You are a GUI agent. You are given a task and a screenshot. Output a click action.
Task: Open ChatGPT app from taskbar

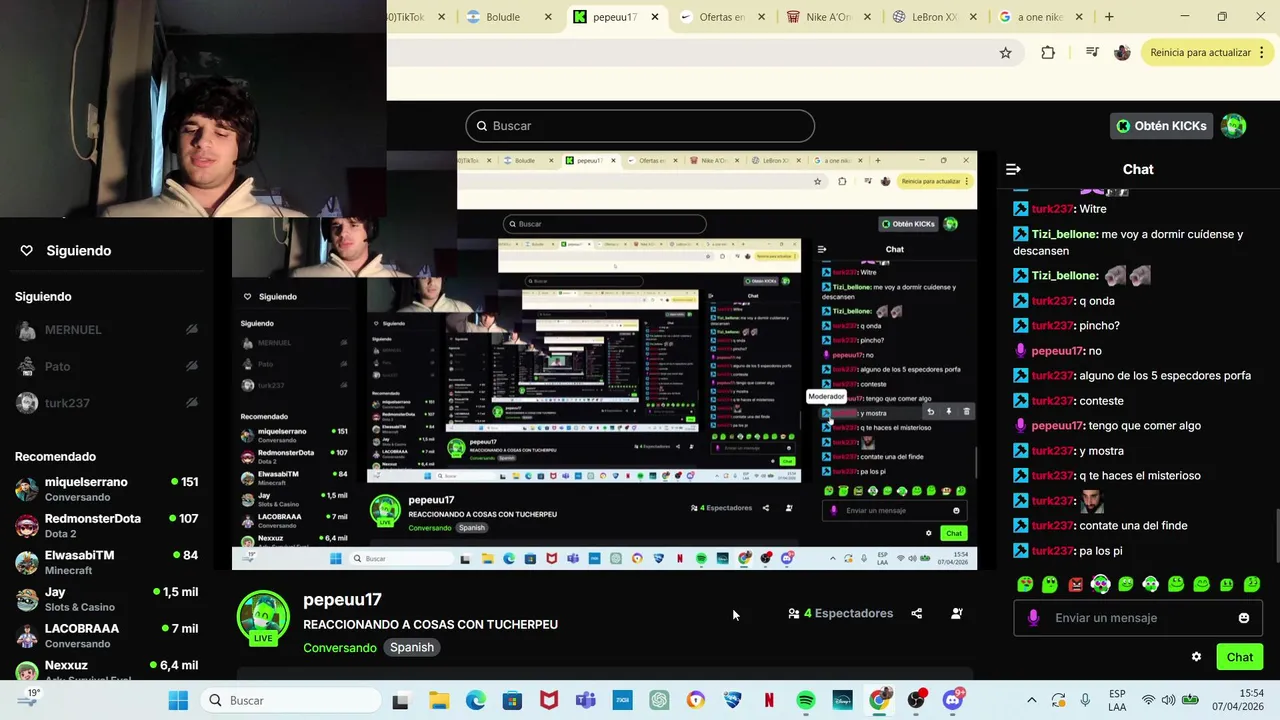tap(659, 701)
